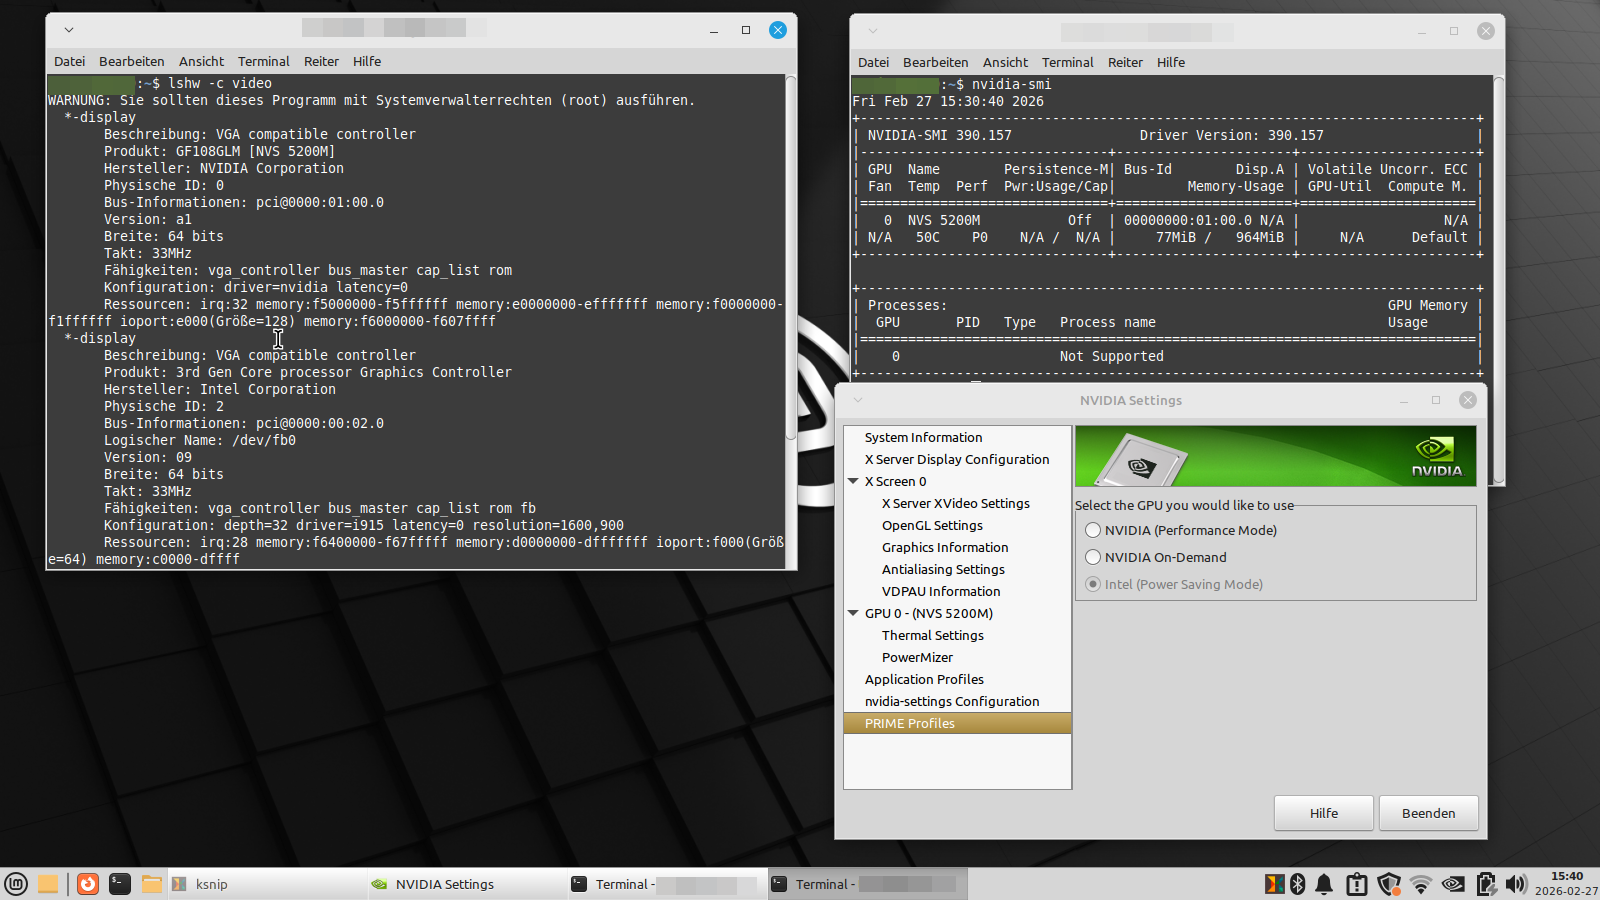The width and height of the screenshot is (1600, 900).
Task: Select NVIDIA On-Demand radio button
Action: click(1093, 558)
